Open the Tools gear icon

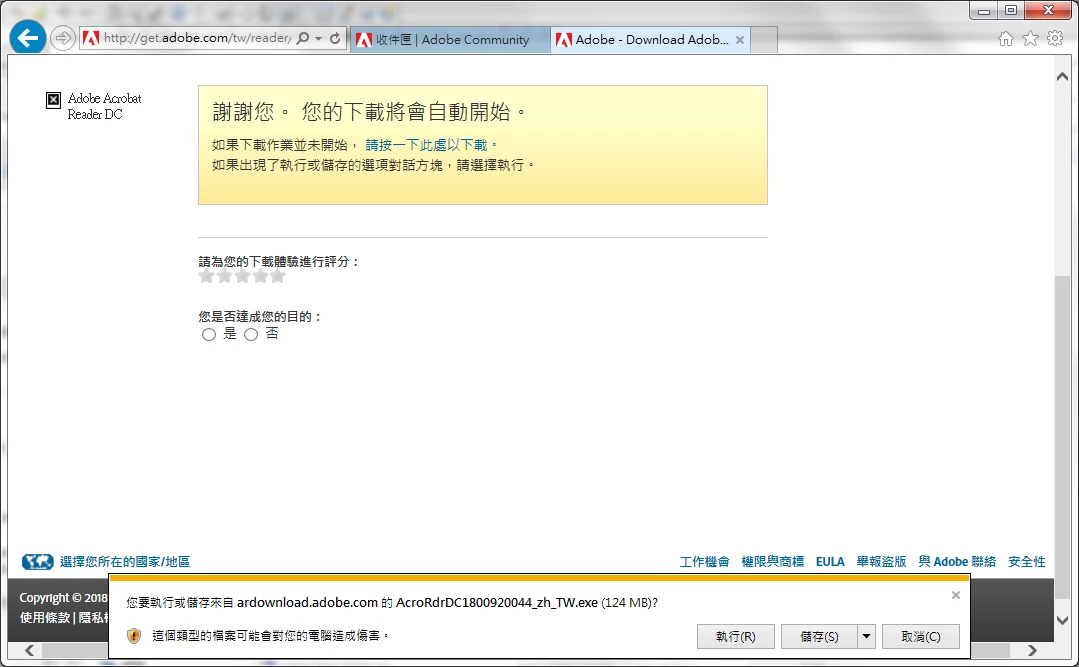click(x=1055, y=39)
